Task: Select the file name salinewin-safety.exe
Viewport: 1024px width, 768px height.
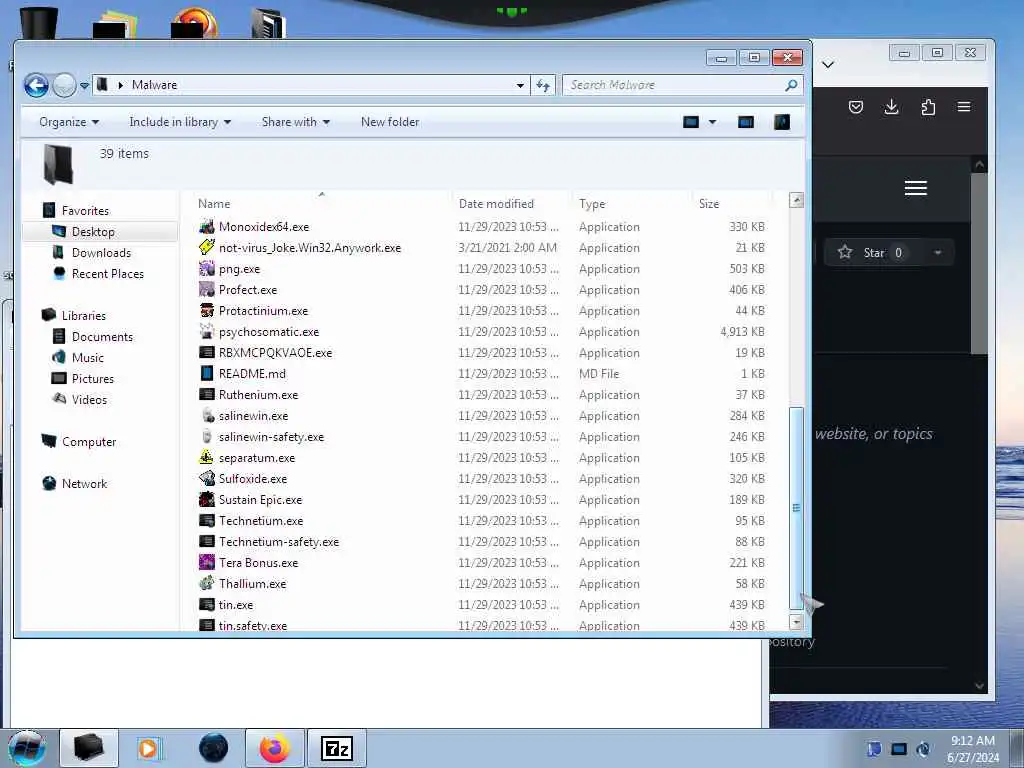Action: tap(271, 437)
